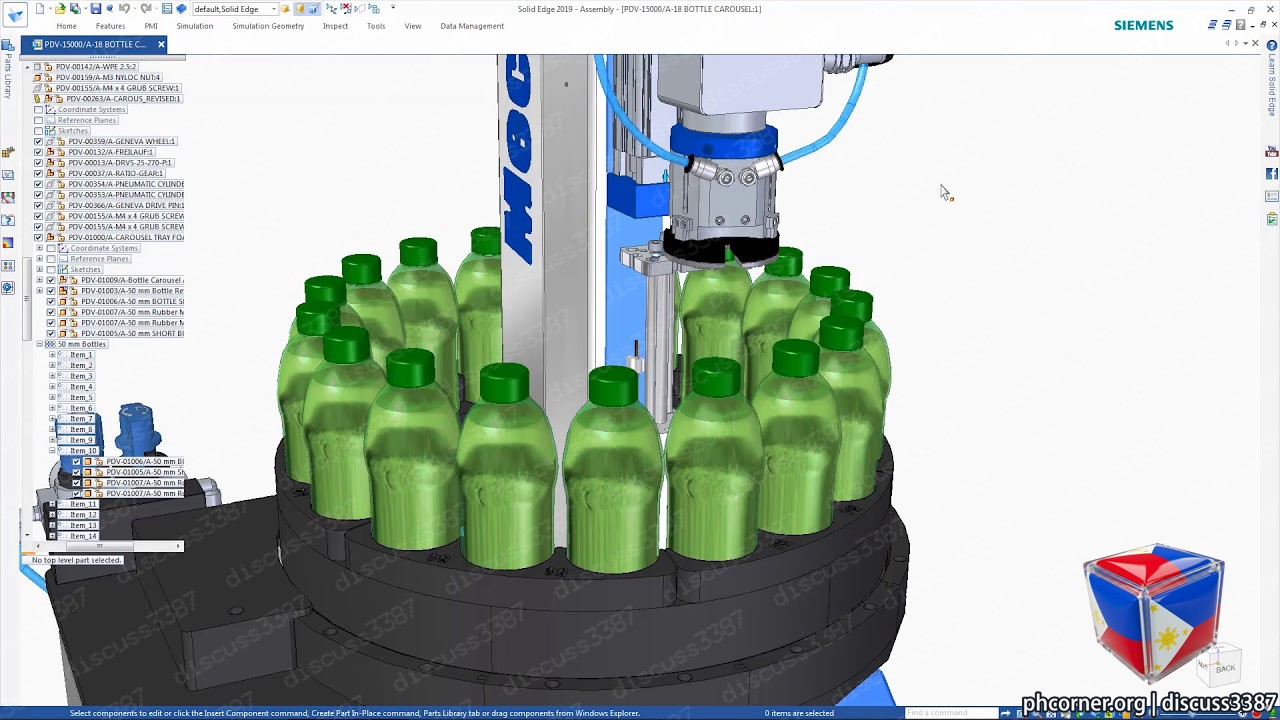The width and height of the screenshot is (1280, 720).
Task: Open the Home ribbon tab
Action: (66, 26)
